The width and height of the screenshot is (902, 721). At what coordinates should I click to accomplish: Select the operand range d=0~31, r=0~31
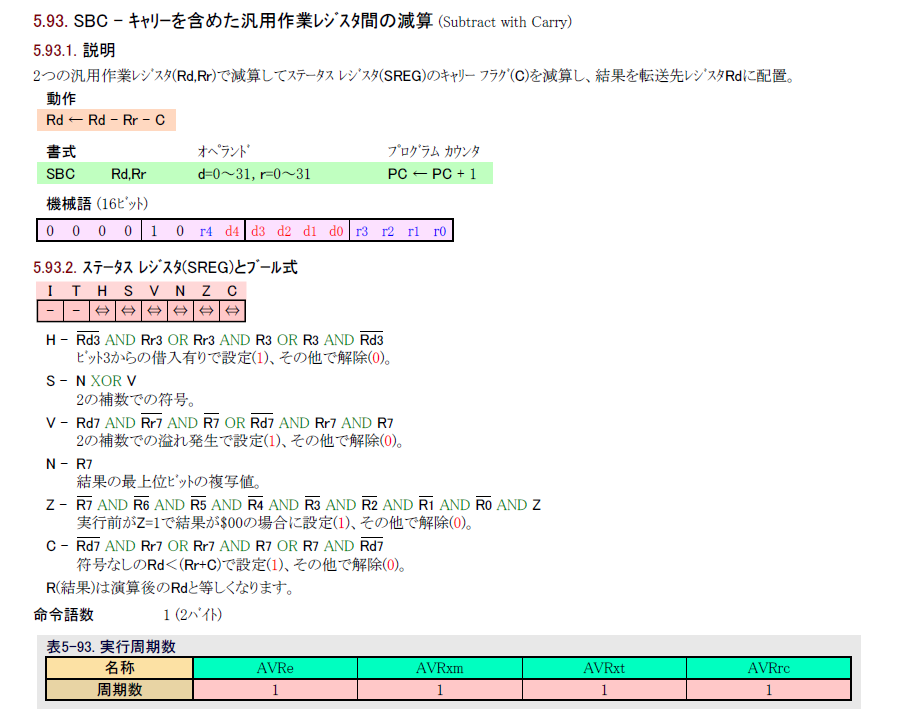click(x=254, y=174)
